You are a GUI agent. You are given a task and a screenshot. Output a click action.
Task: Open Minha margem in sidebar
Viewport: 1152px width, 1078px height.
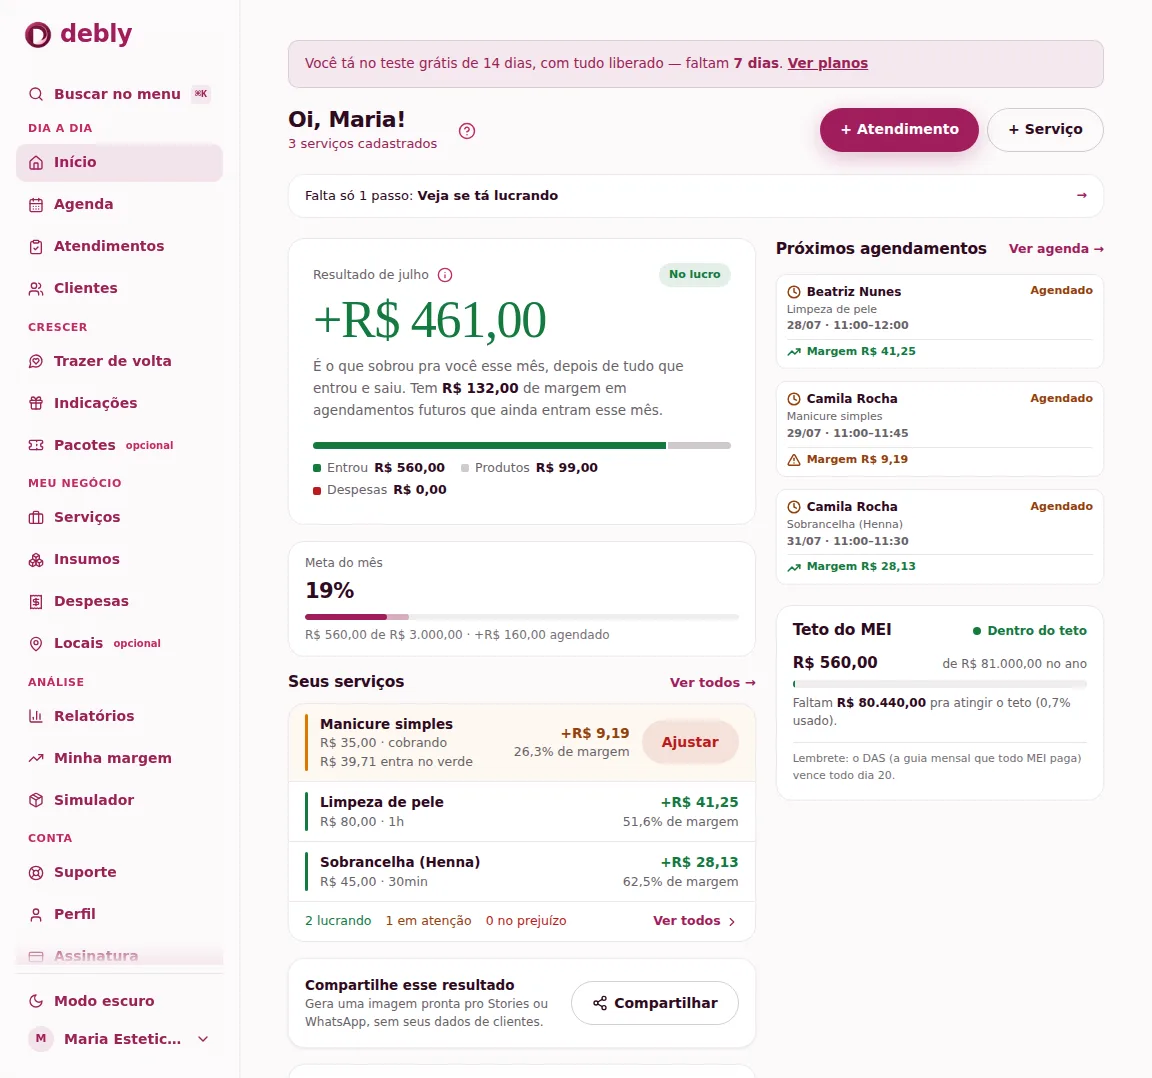tap(119, 758)
